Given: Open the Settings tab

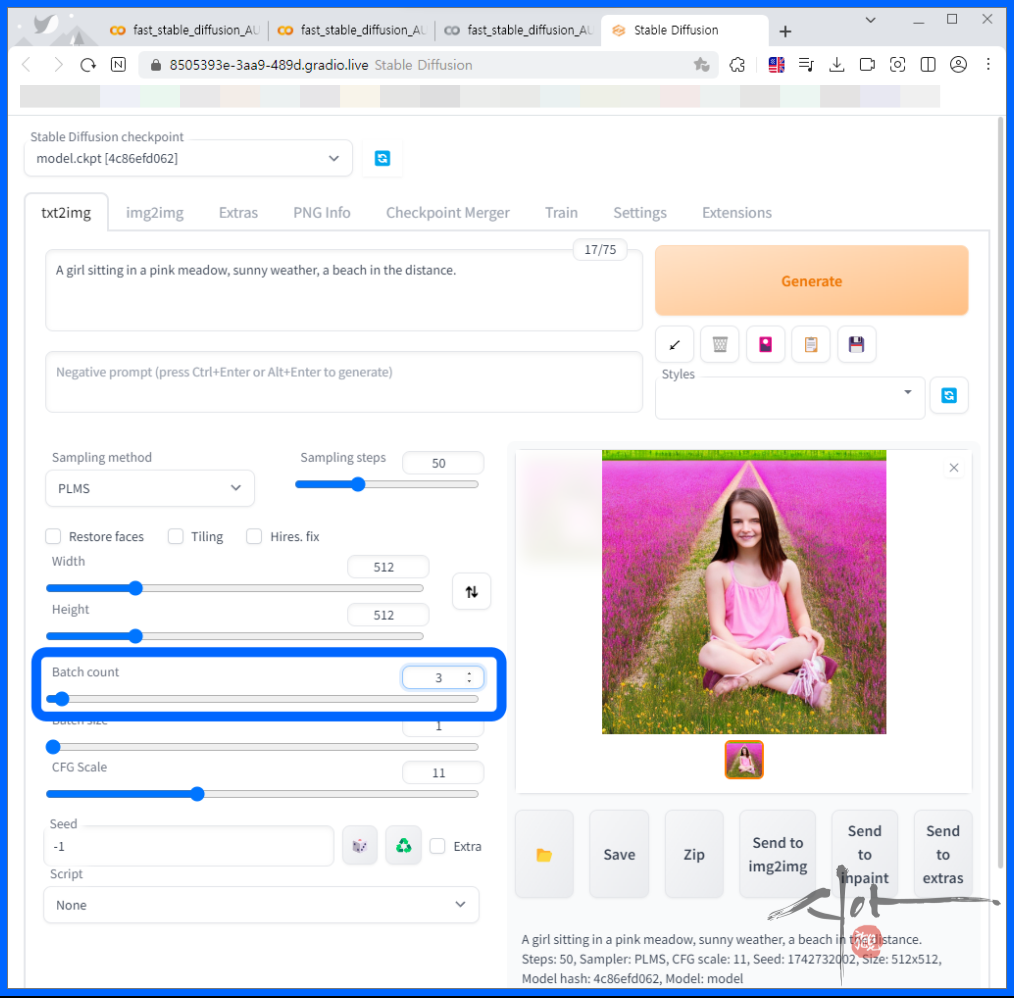Looking at the screenshot, I should 640,213.
